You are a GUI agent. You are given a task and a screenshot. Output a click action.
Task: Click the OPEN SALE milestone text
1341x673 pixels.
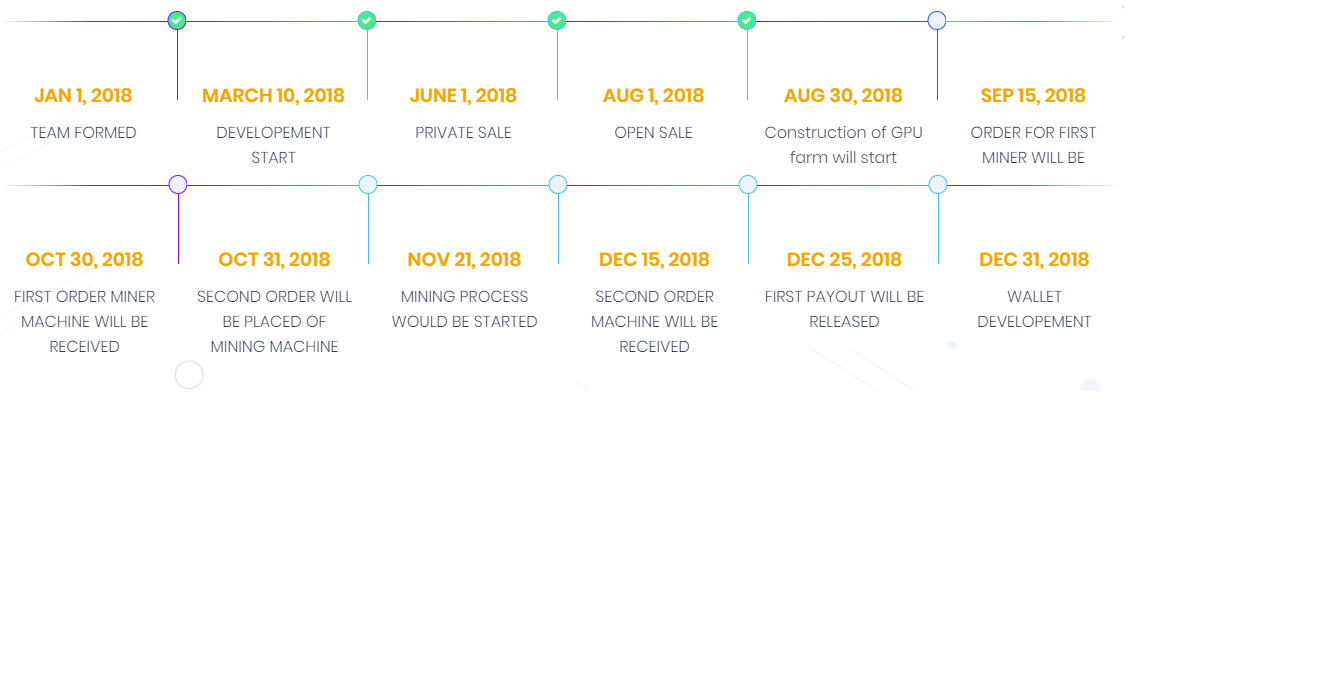[654, 133]
